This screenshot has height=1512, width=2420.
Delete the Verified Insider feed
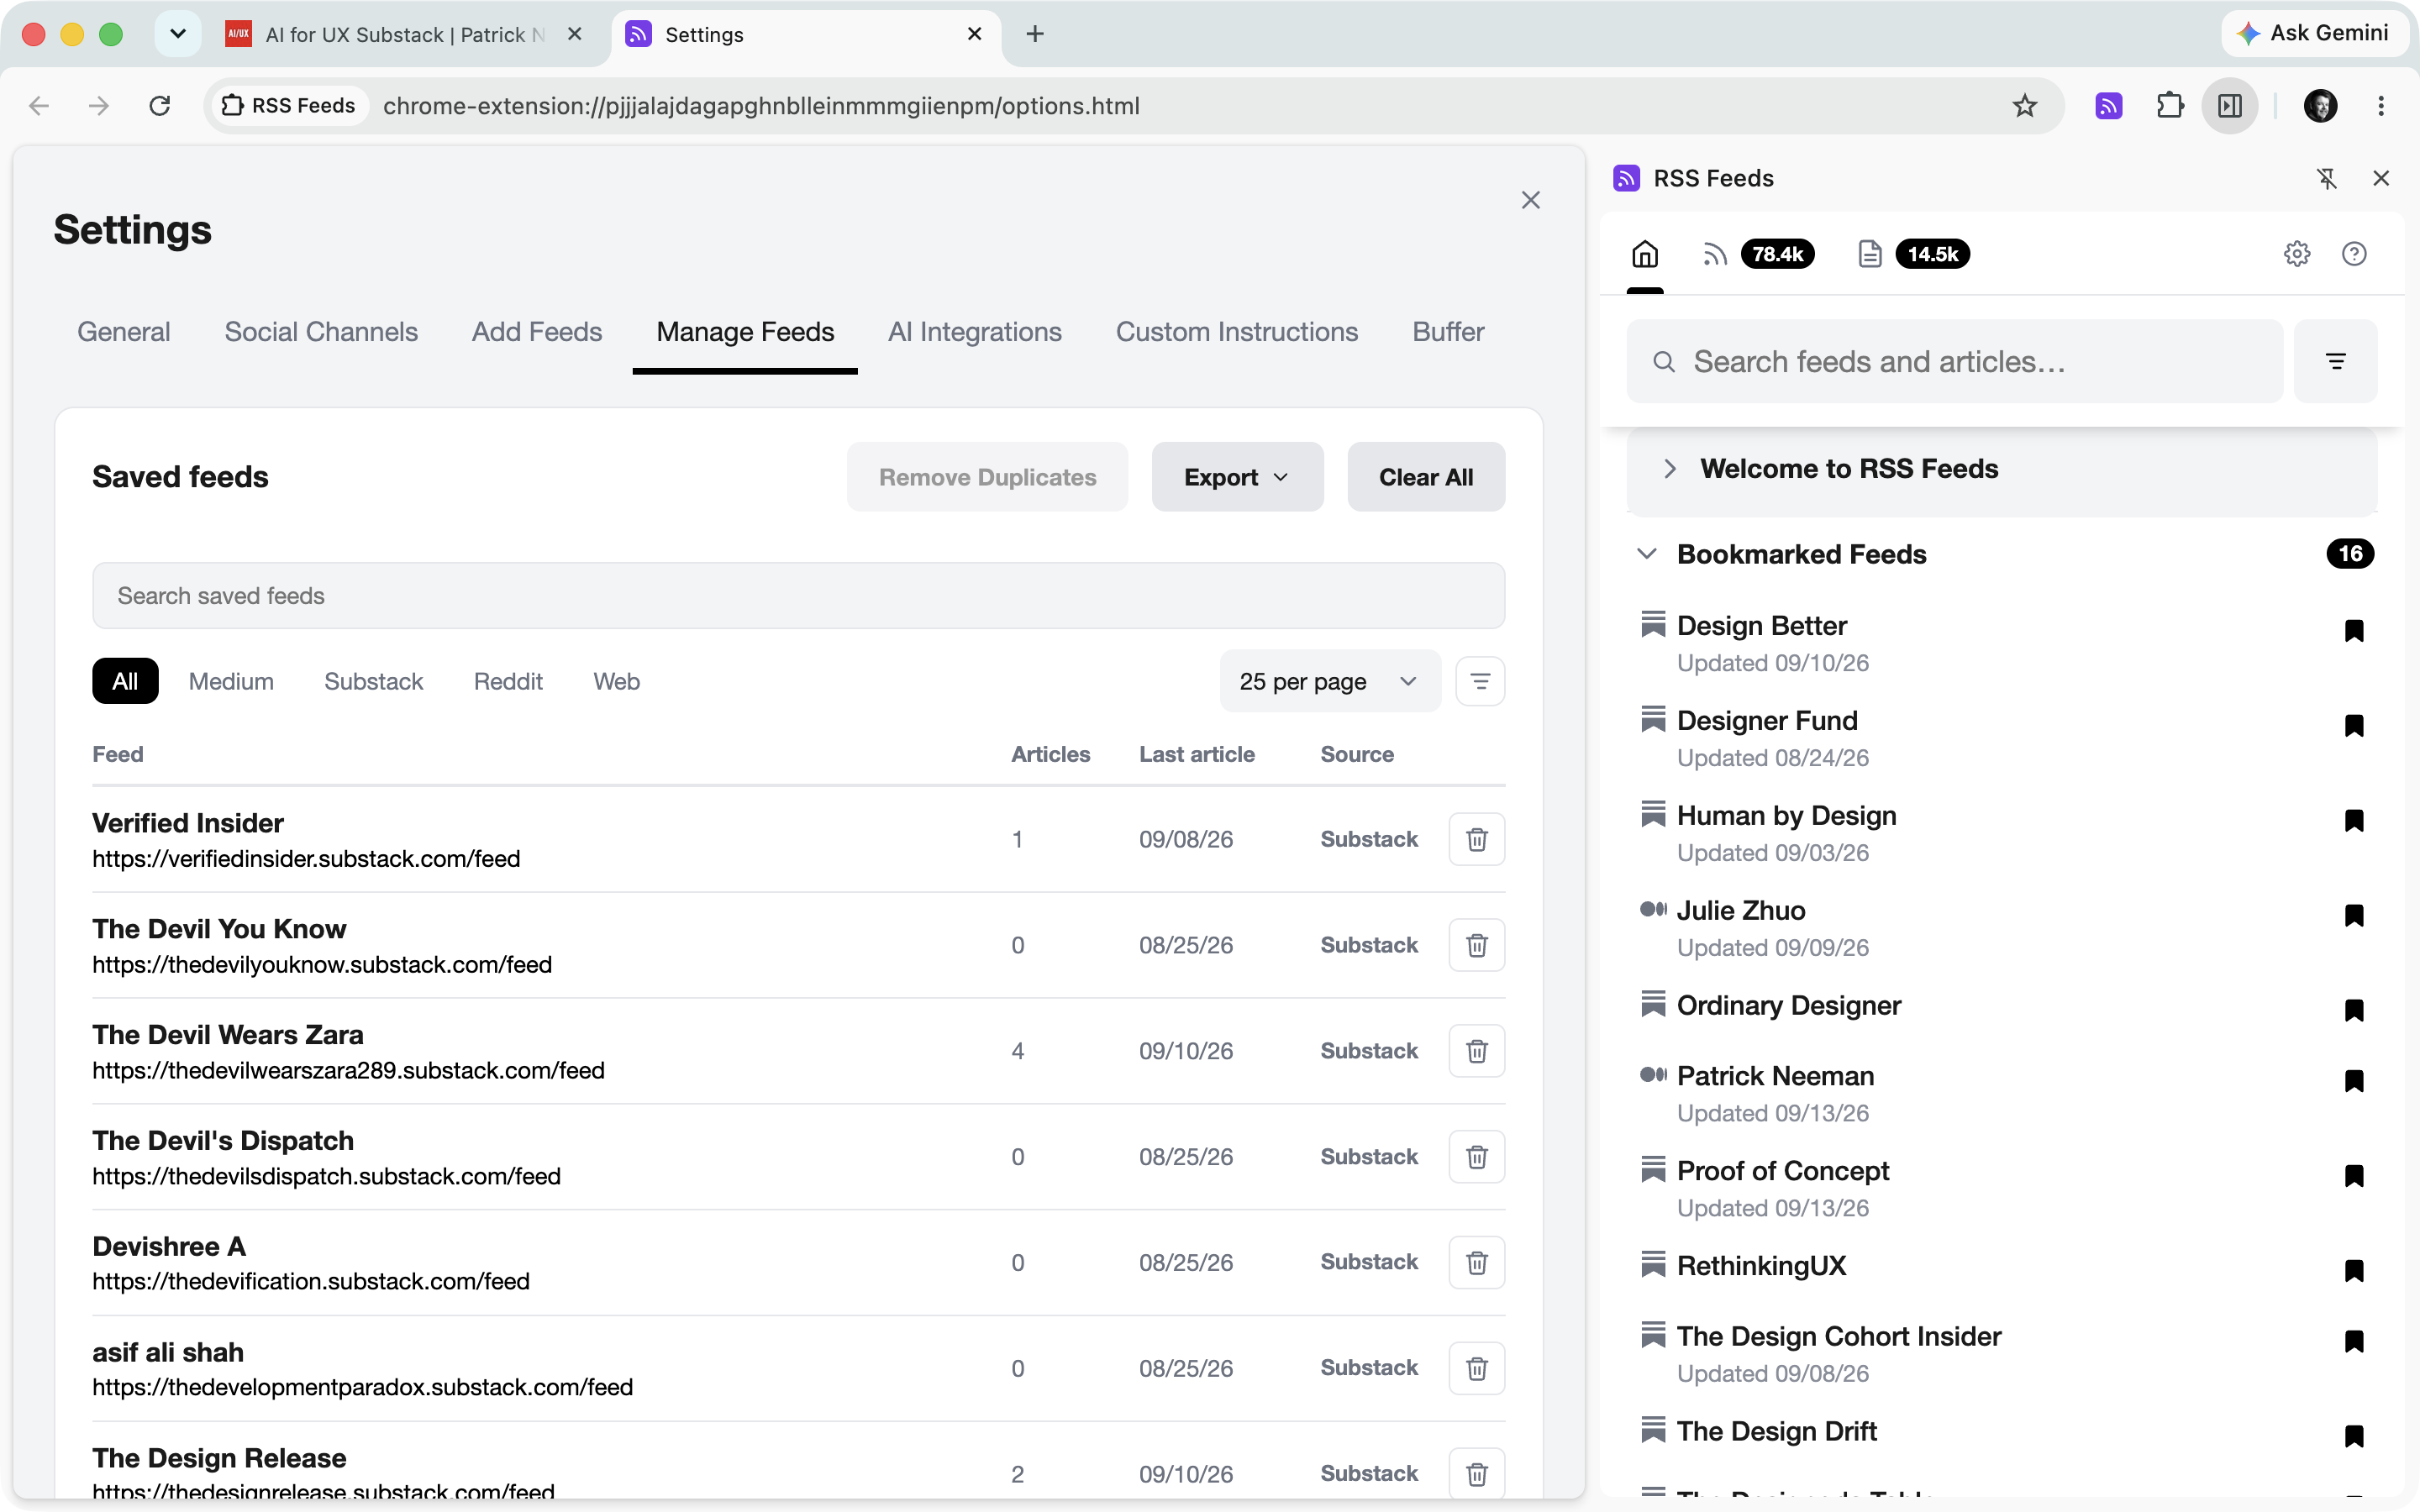[1476, 839]
